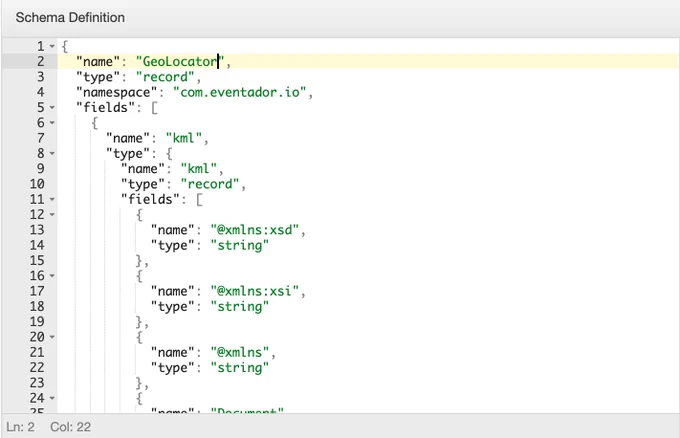Click line number 10 in the gutter

coord(37,184)
